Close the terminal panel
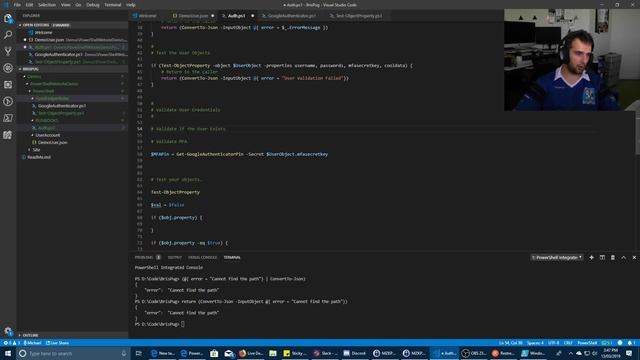 [x=634, y=258]
